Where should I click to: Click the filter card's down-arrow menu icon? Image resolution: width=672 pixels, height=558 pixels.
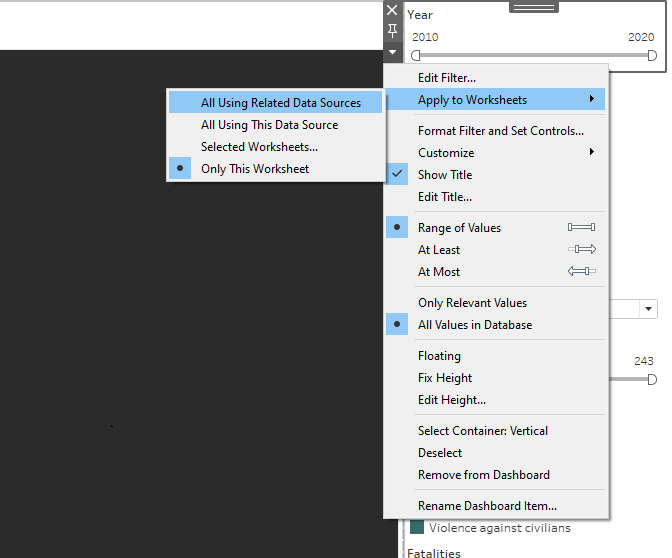[x=392, y=52]
